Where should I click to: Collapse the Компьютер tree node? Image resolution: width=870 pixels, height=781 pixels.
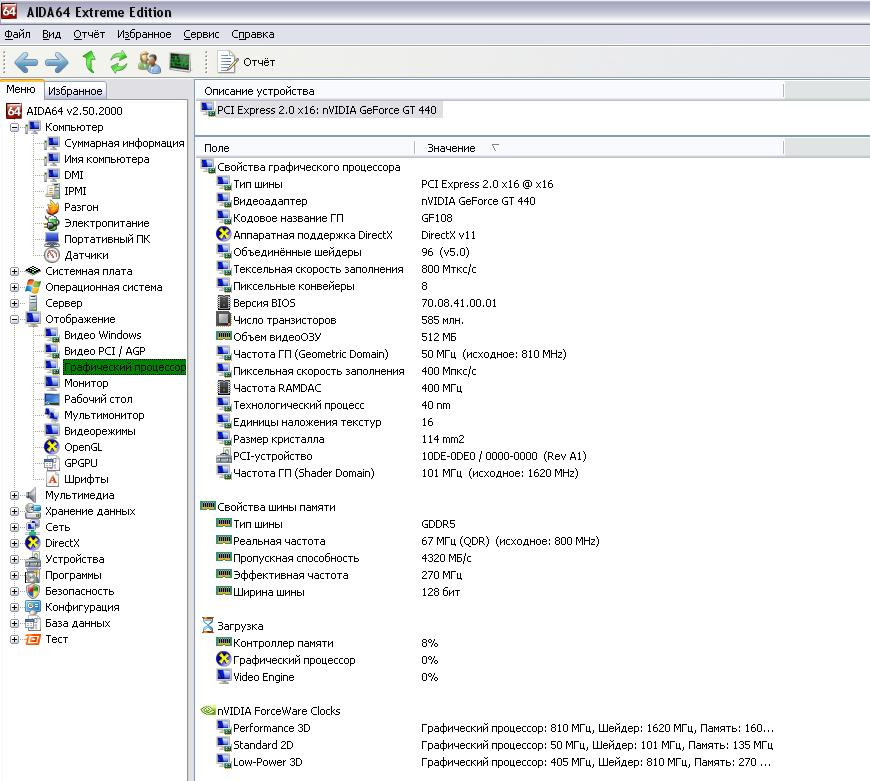14,128
